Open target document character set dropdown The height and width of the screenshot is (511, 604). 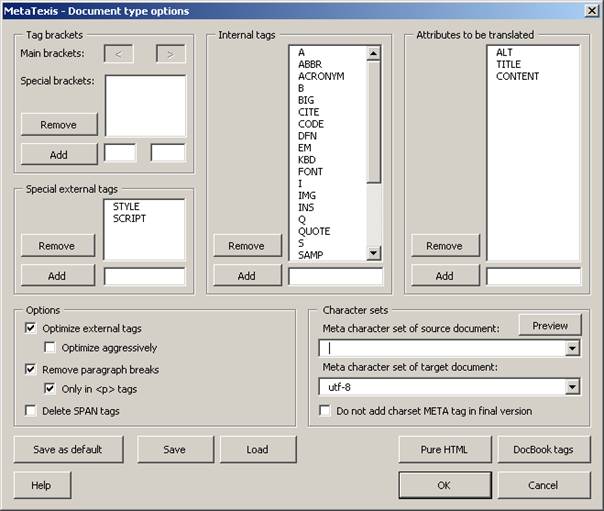(572, 387)
